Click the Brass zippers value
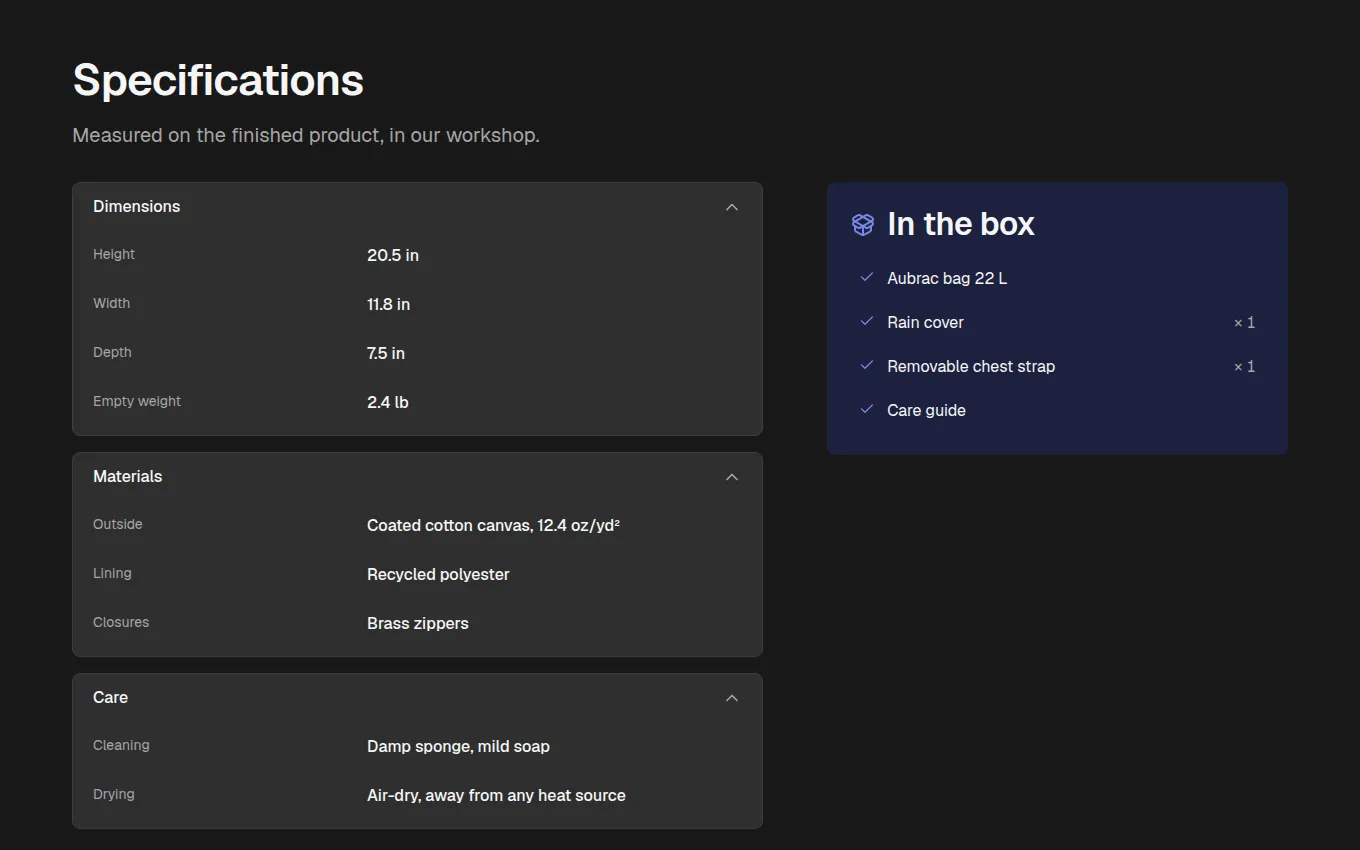 tap(418, 623)
